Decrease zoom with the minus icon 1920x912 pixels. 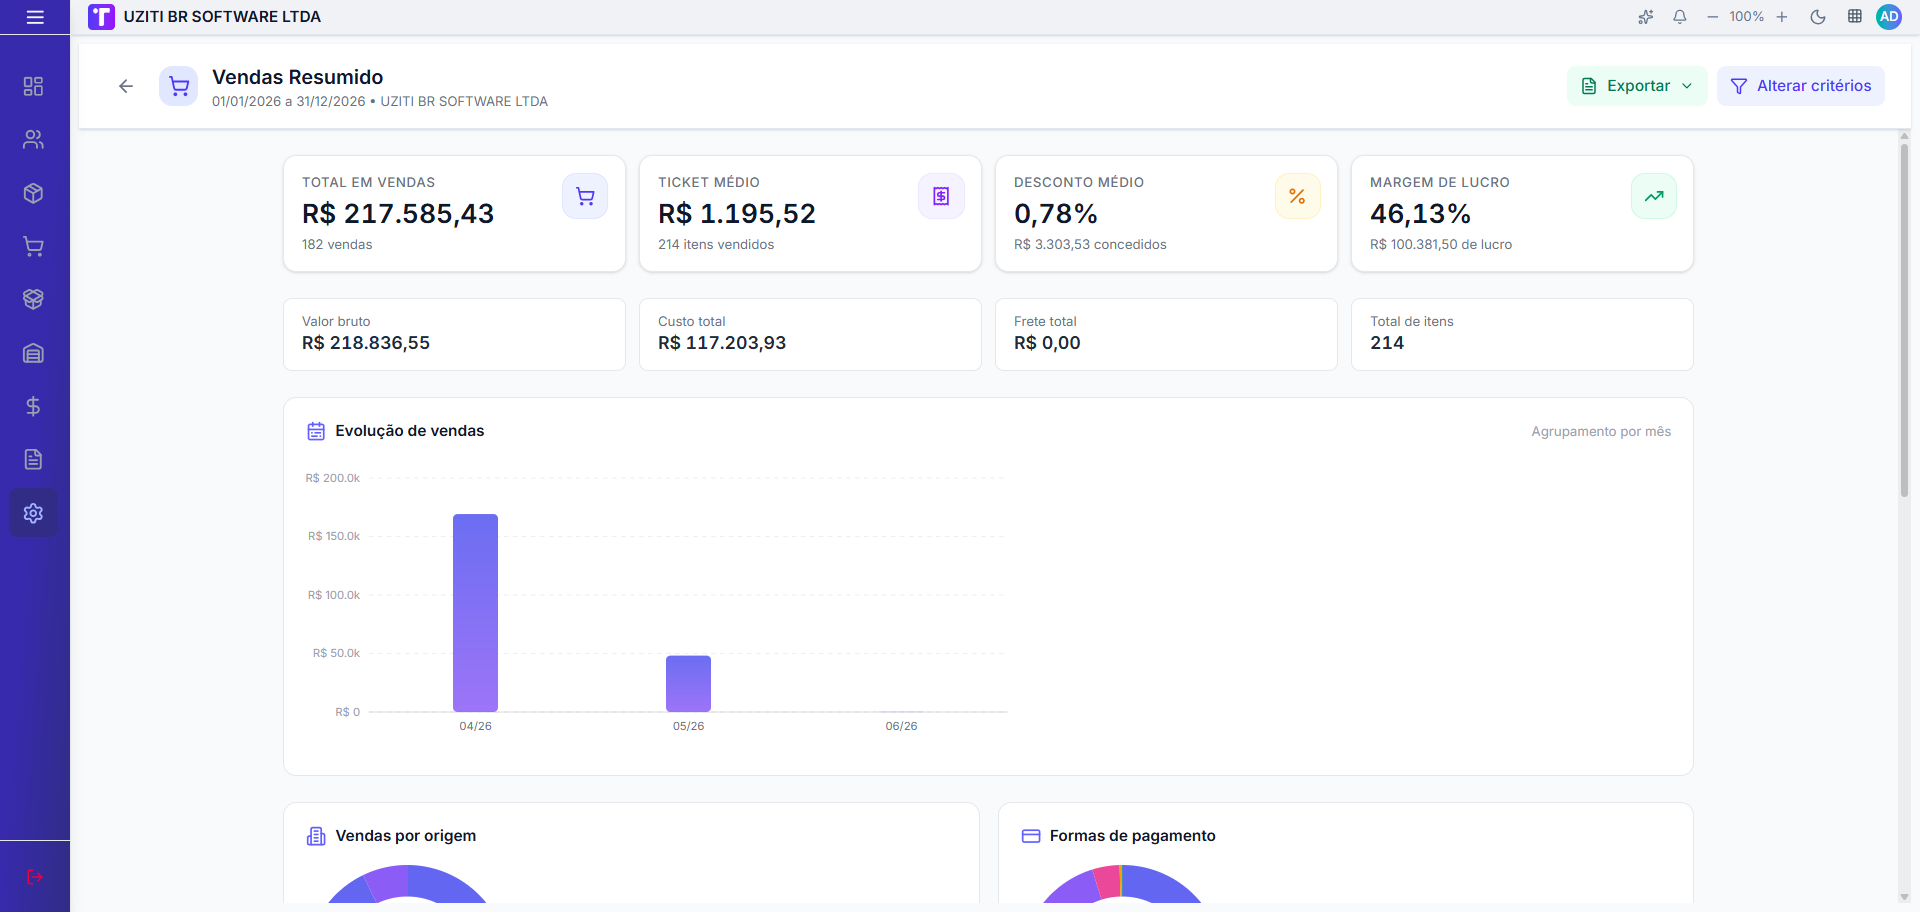click(x=1712, y=17)
